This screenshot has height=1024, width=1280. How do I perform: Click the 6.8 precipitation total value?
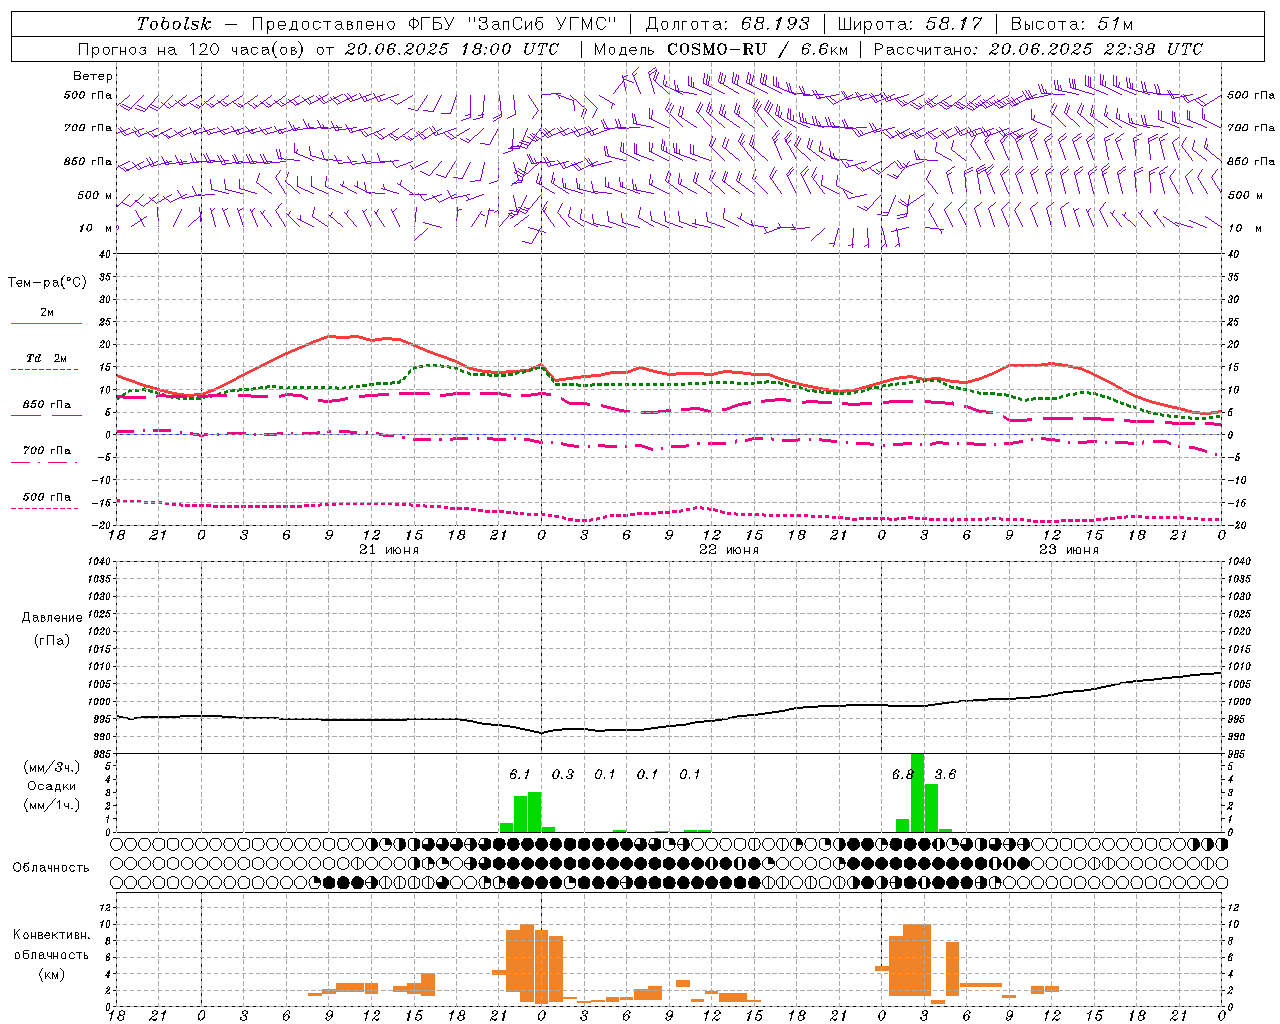(903, 774)
